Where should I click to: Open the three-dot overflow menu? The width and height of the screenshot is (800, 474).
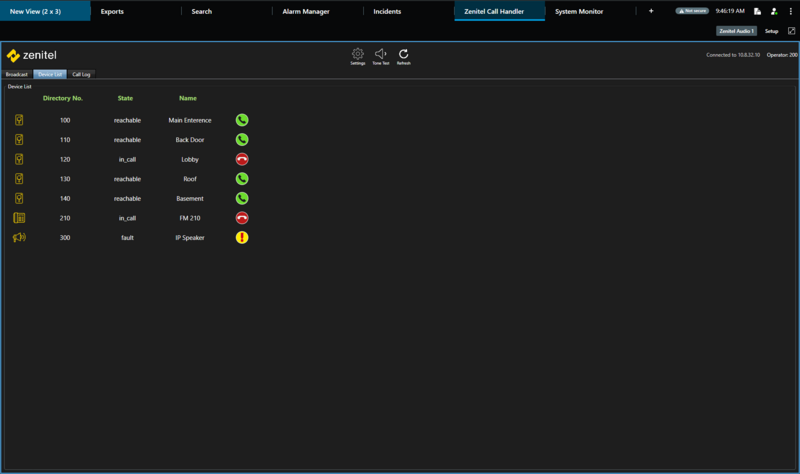(x=790, y=11)
